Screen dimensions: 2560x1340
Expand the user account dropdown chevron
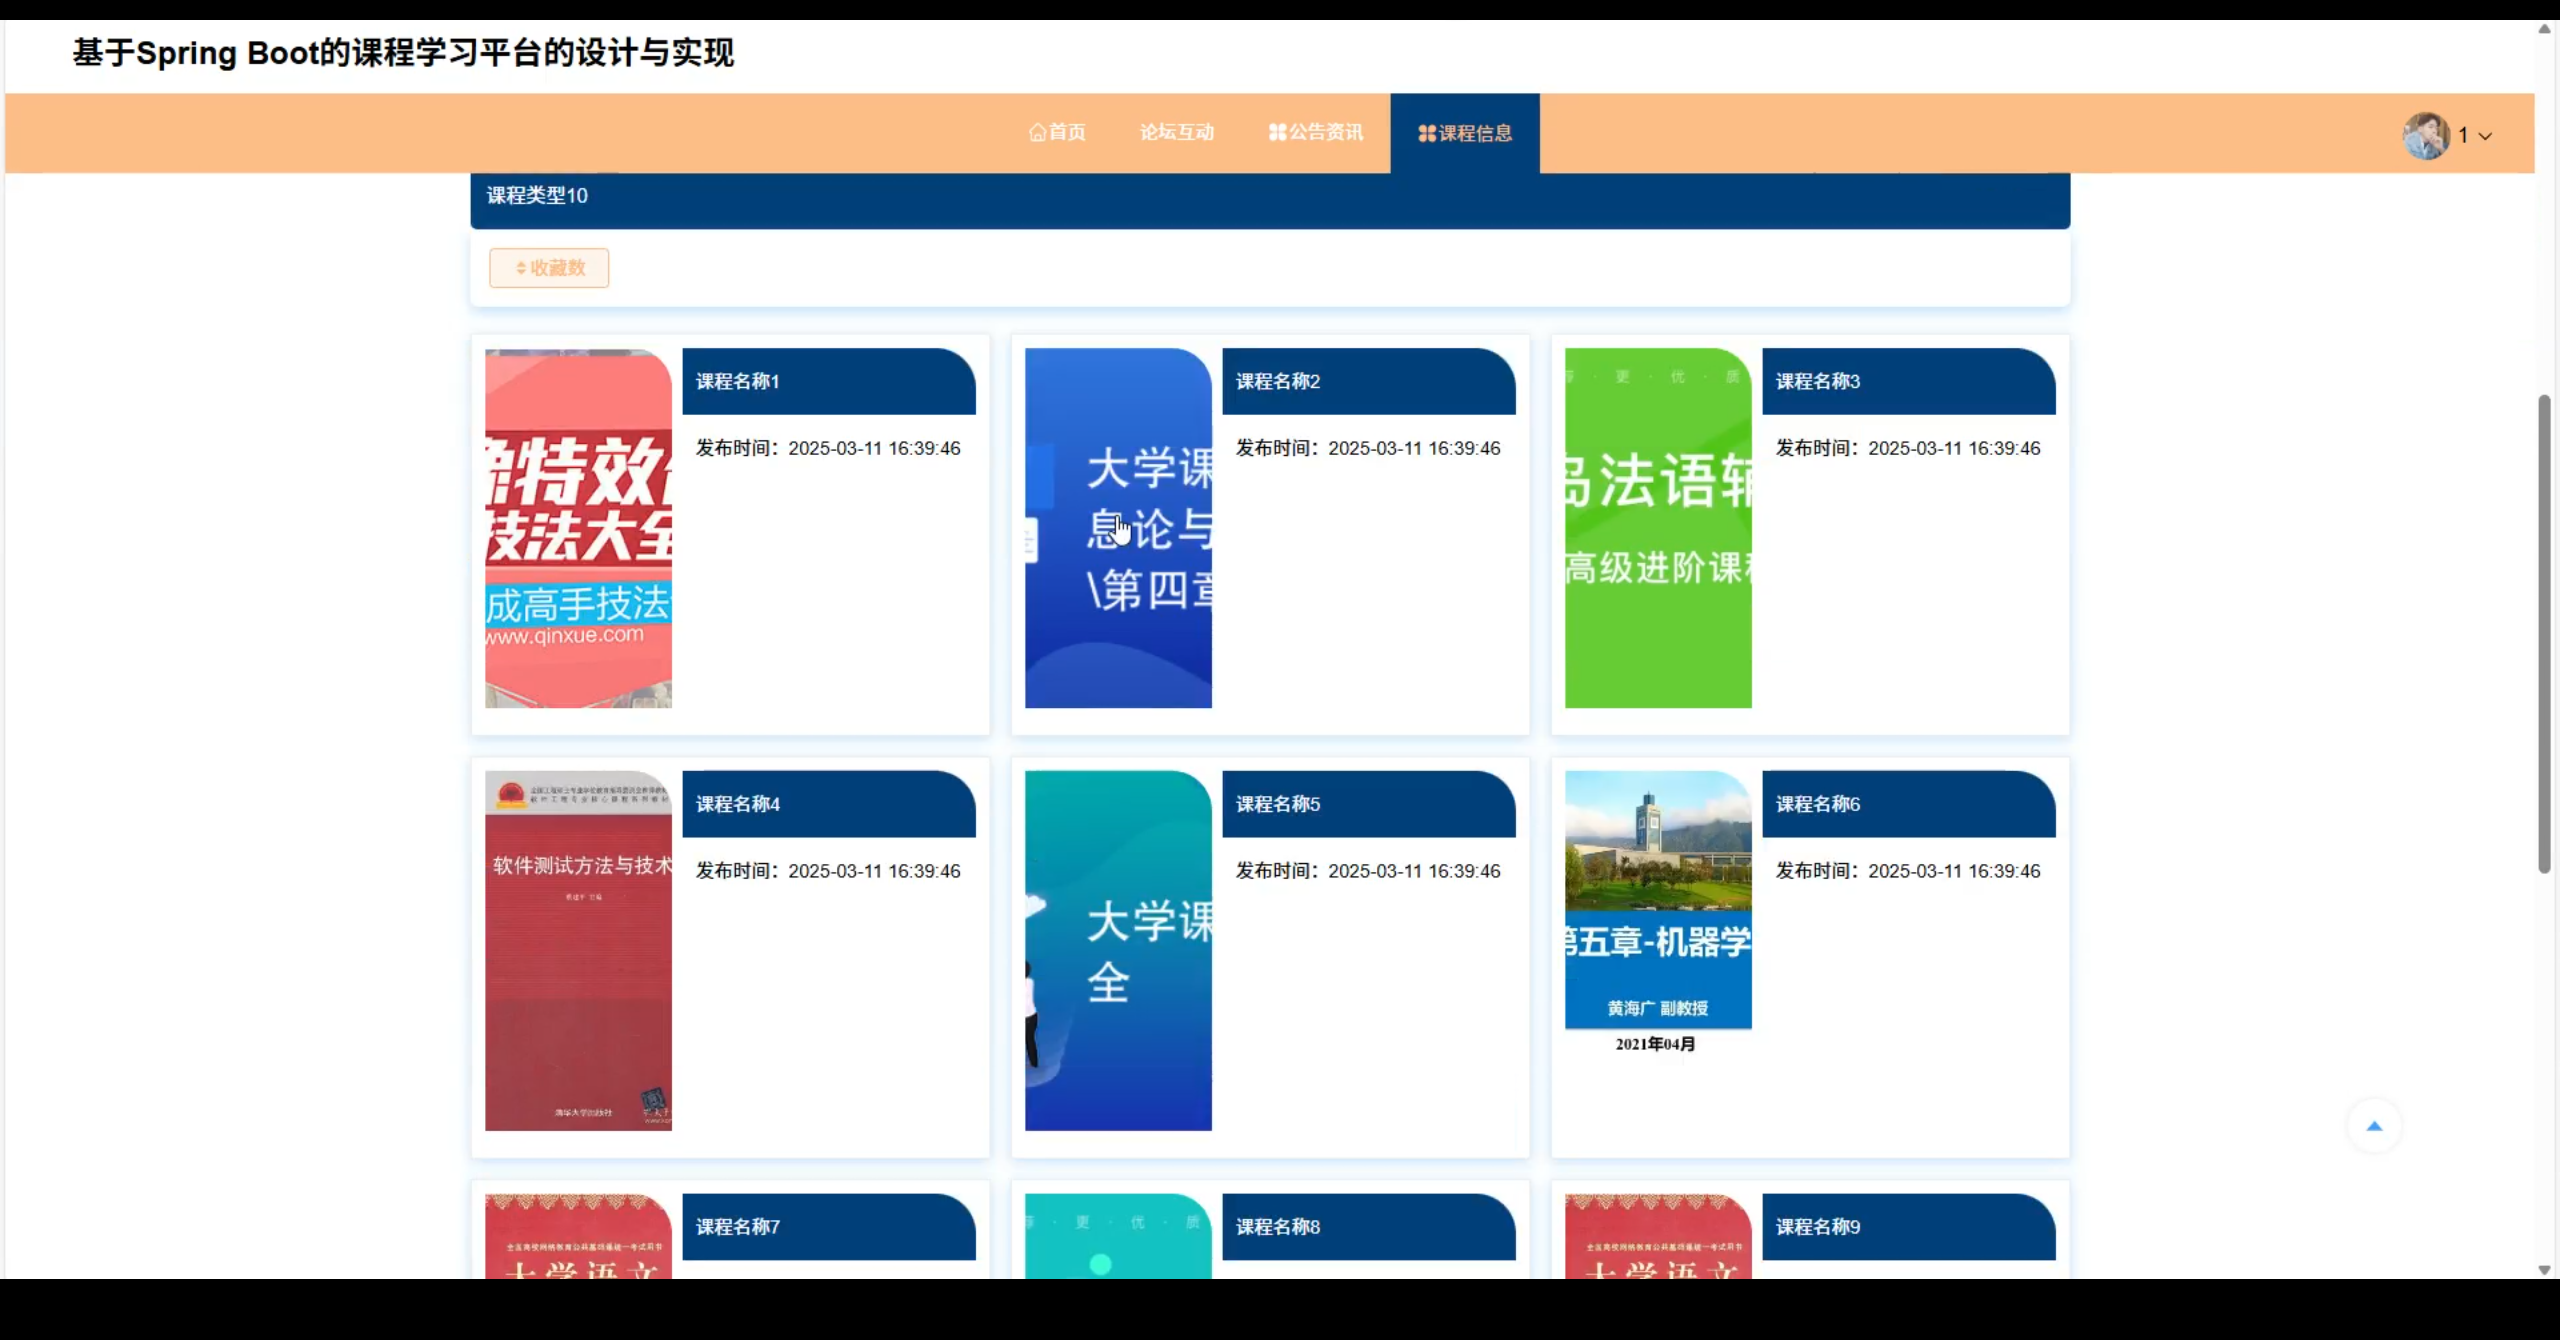pos(2485,136)
